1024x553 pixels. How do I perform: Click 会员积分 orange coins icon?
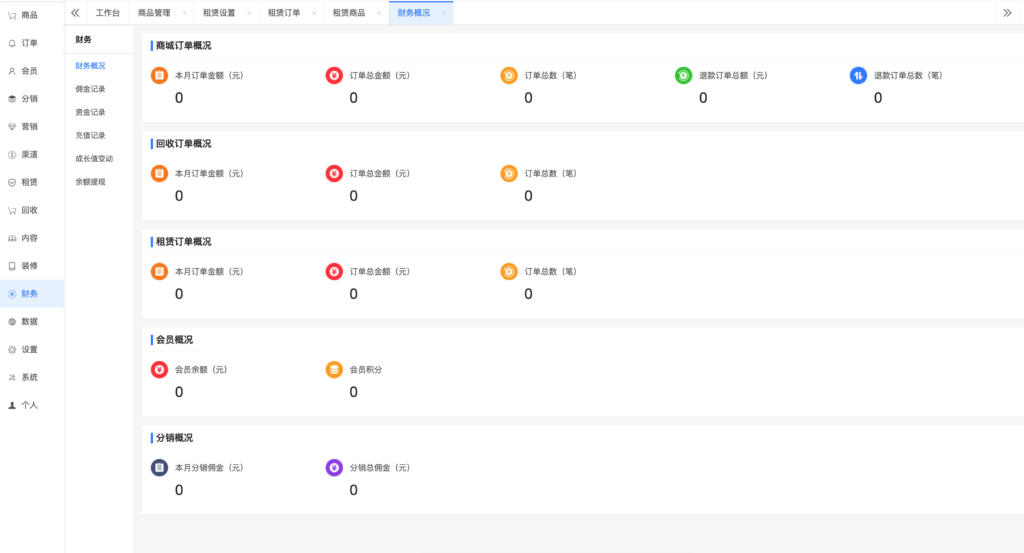334,369
